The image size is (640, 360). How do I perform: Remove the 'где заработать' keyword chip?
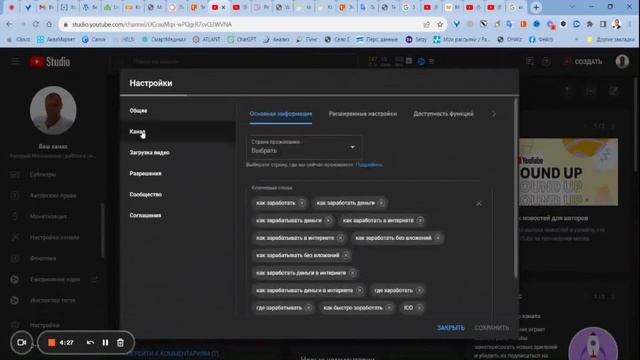420,290
